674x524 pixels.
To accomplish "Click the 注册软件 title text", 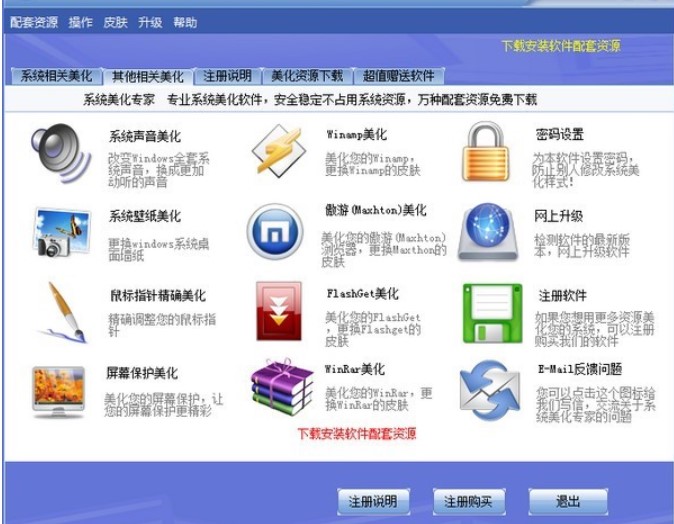I will point(563,295).
